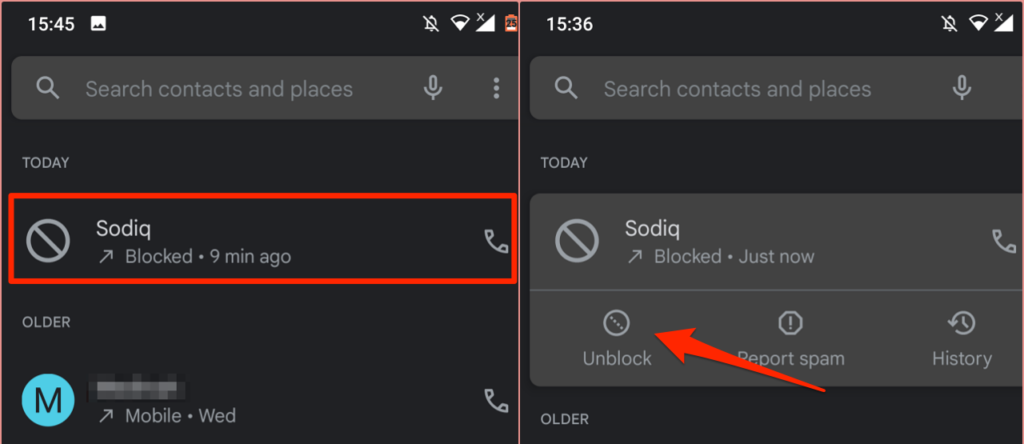Image resolution: width=1024 pixels, height=444 pixels.
Task: Tap the Report spam exclamation icon
Action: [790, 323]
